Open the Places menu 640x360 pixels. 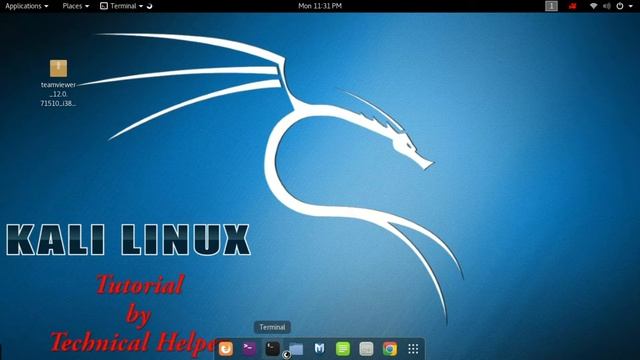[76, 6]
